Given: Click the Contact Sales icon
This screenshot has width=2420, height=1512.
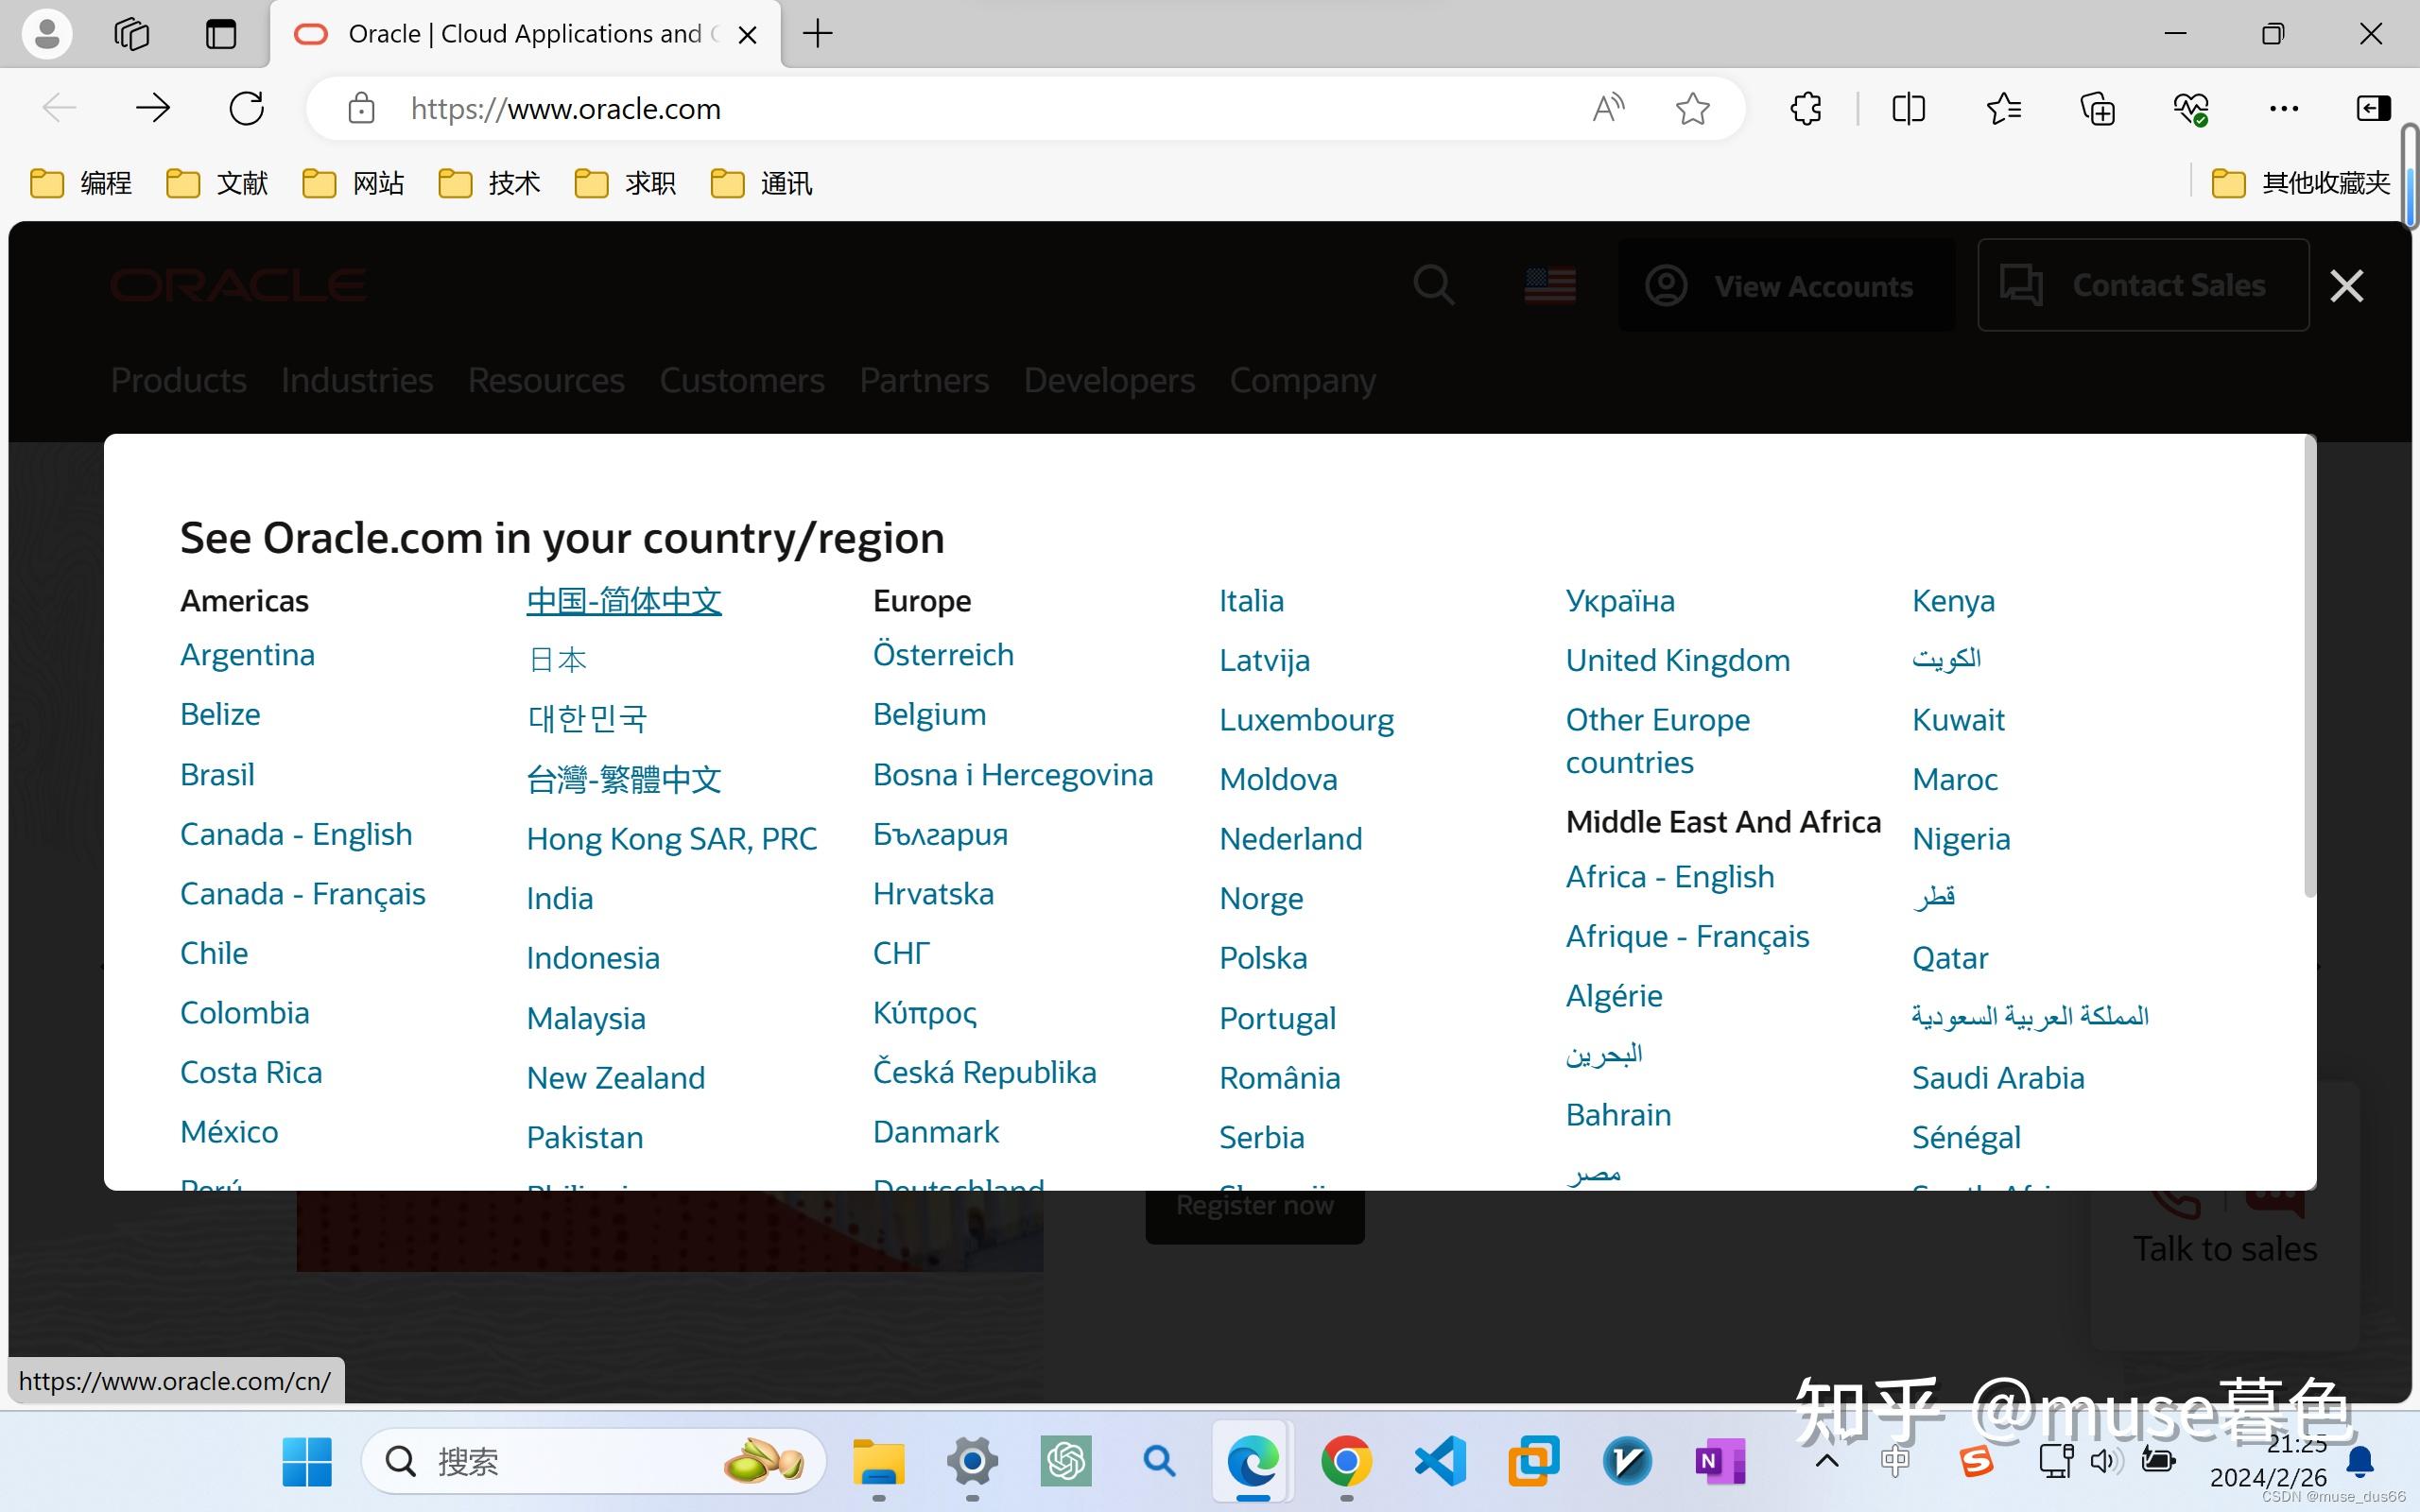Looking at the screenshot, I should pos(2021,285).
